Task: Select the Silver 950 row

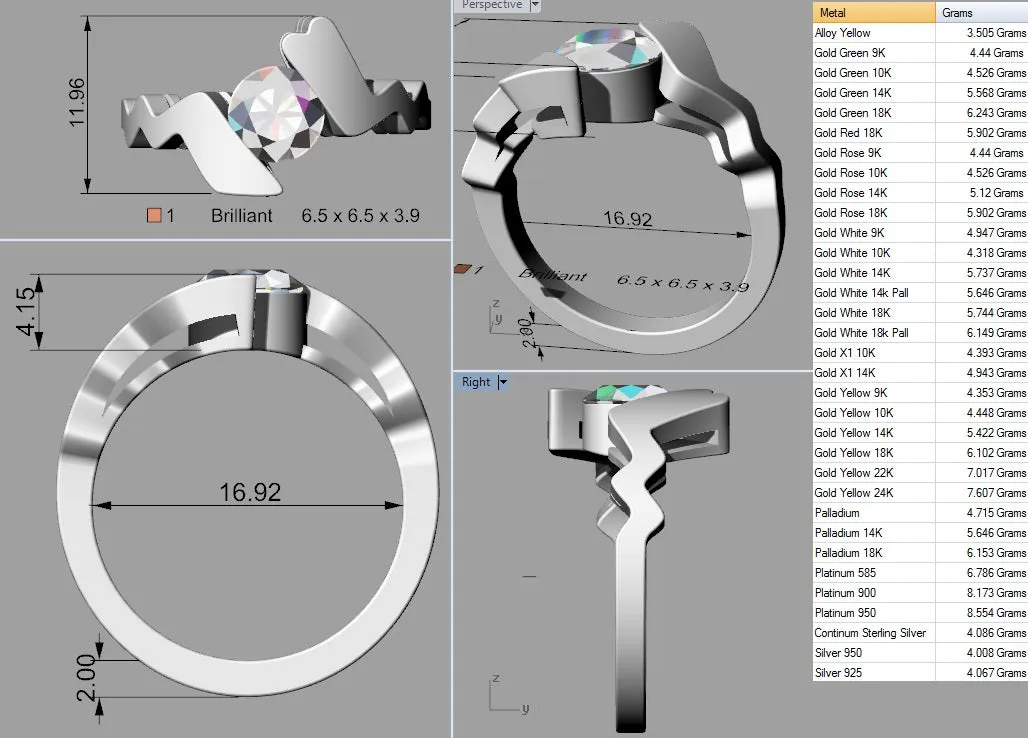Action: tap(920, 652)
